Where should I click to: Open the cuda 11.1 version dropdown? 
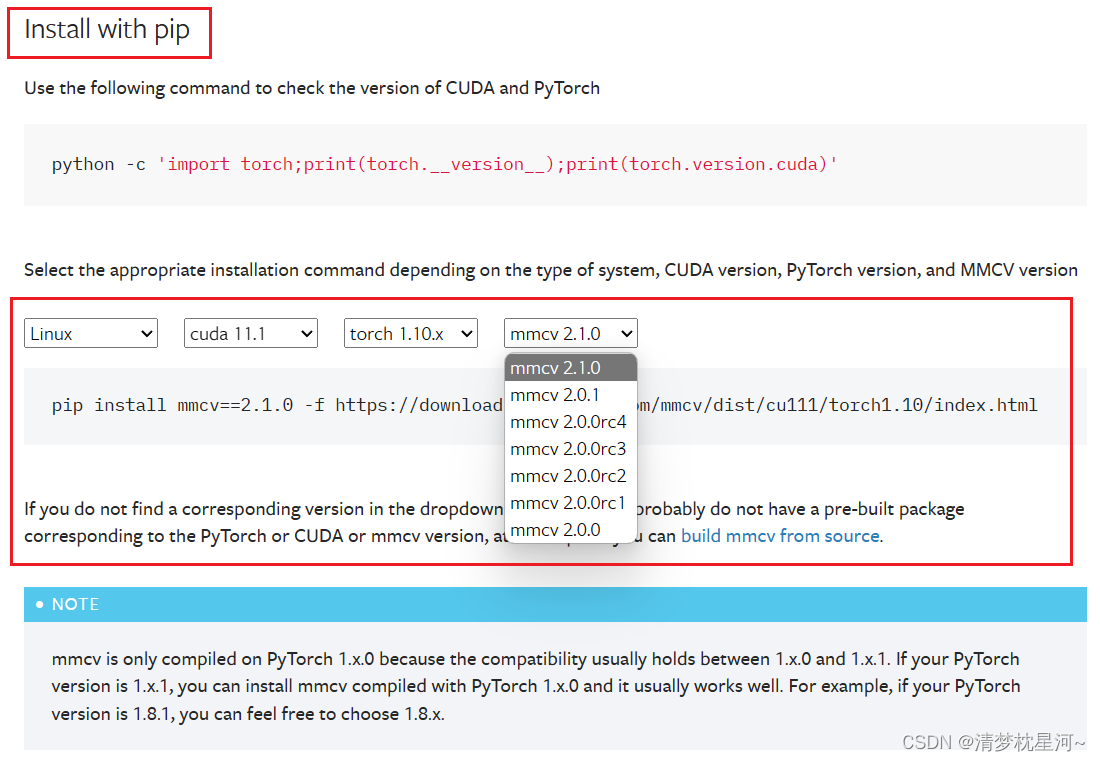[250, 333]
